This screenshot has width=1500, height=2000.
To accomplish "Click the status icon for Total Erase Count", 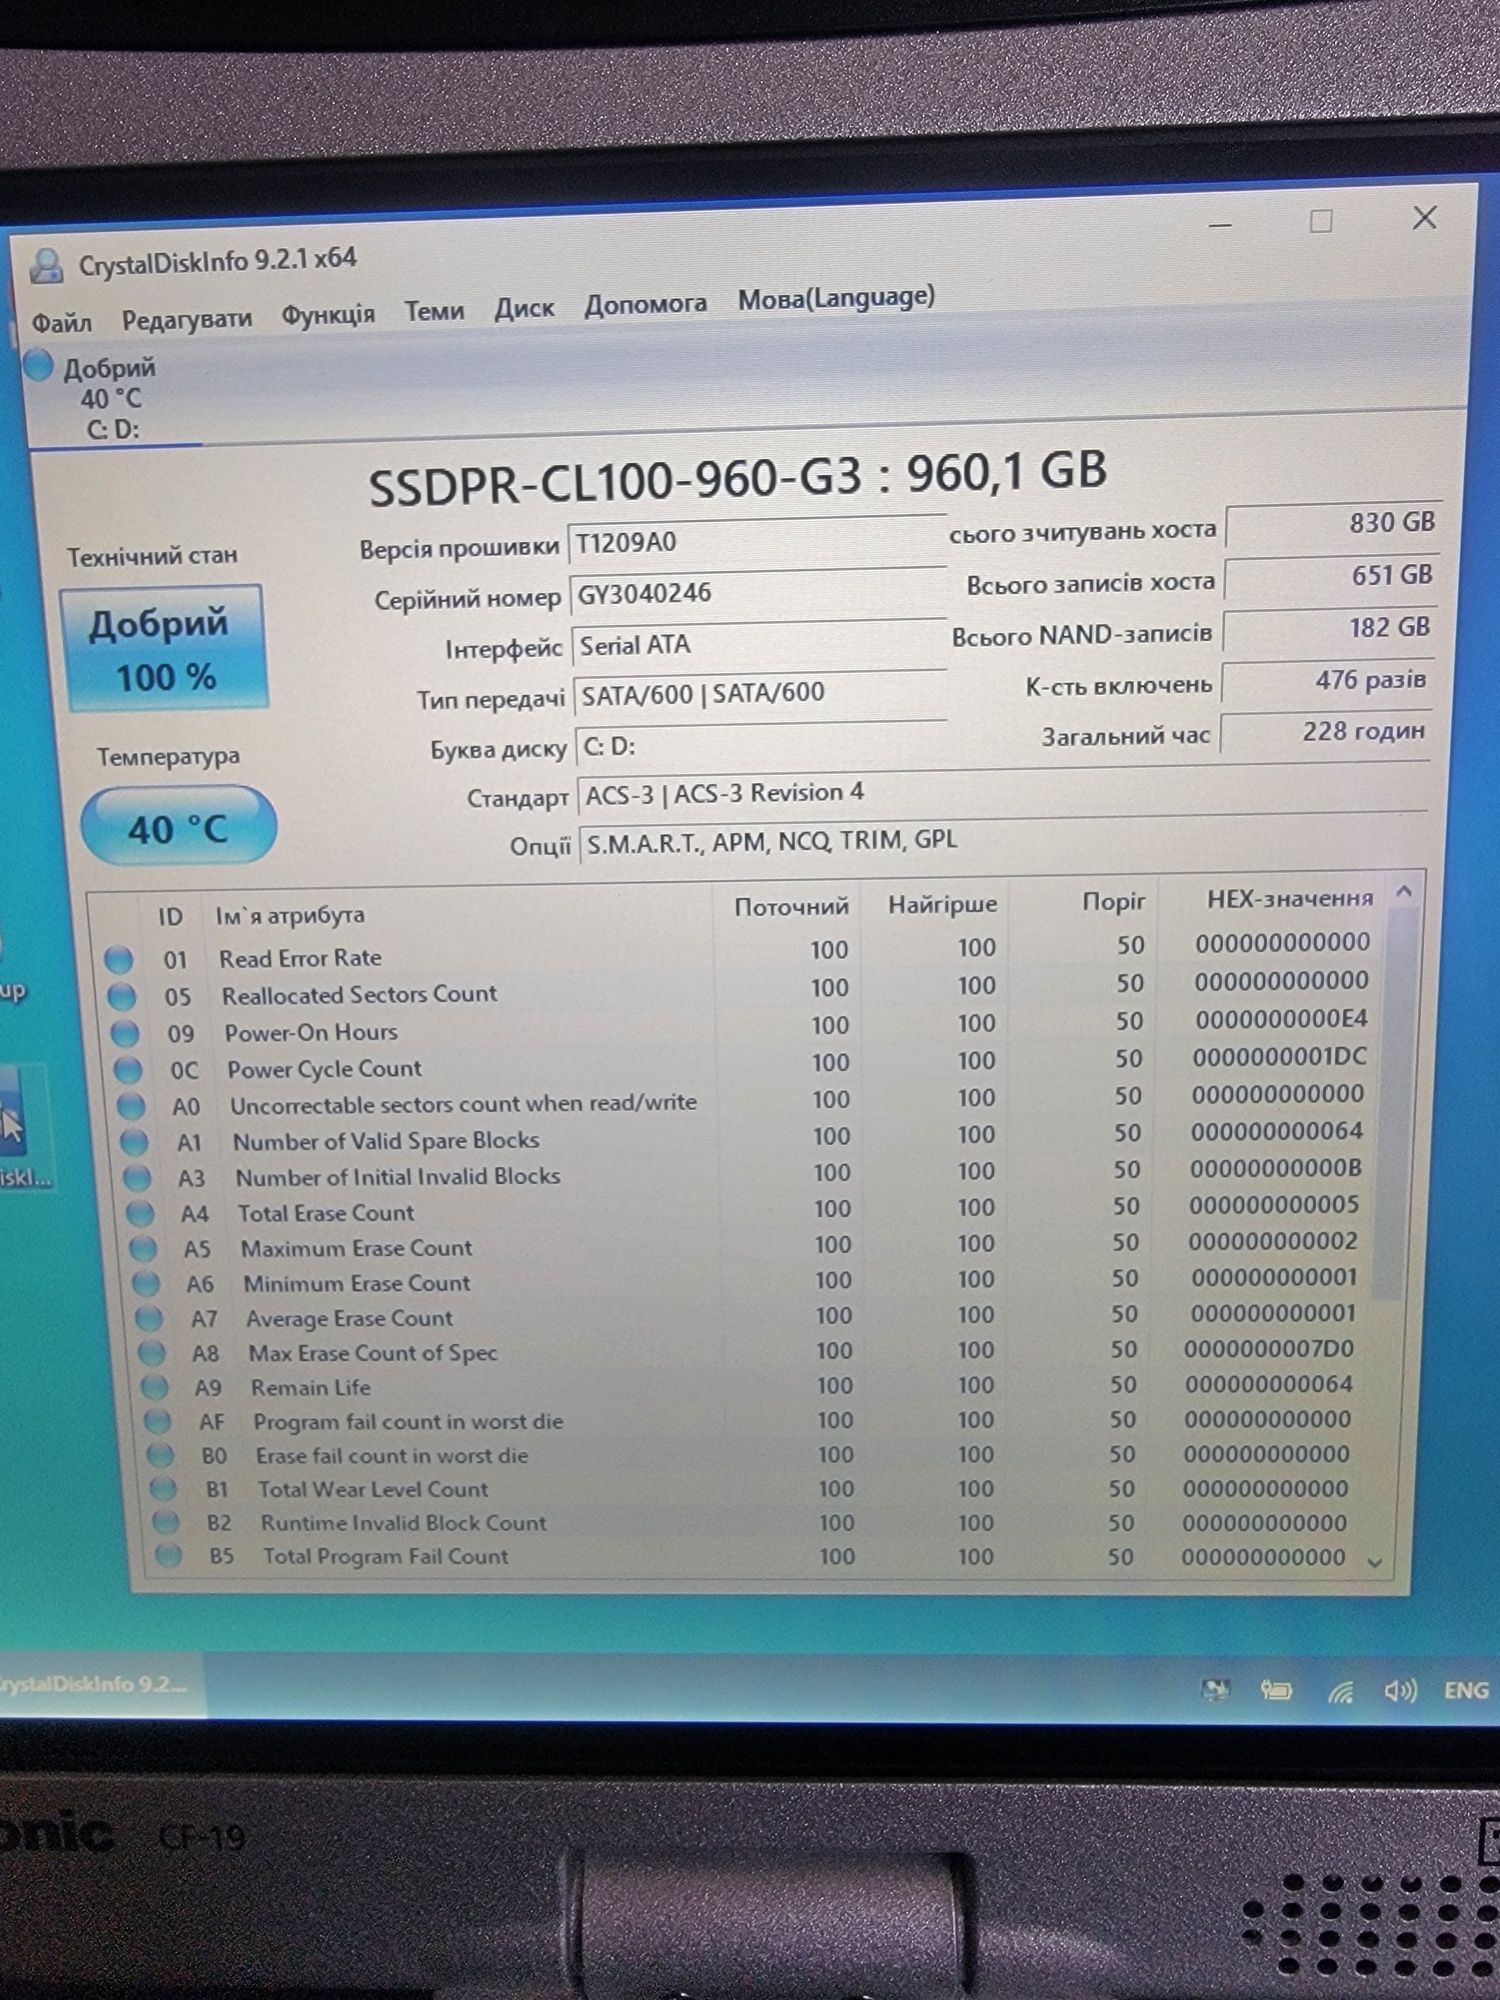I will click(x=140, y=1214).
